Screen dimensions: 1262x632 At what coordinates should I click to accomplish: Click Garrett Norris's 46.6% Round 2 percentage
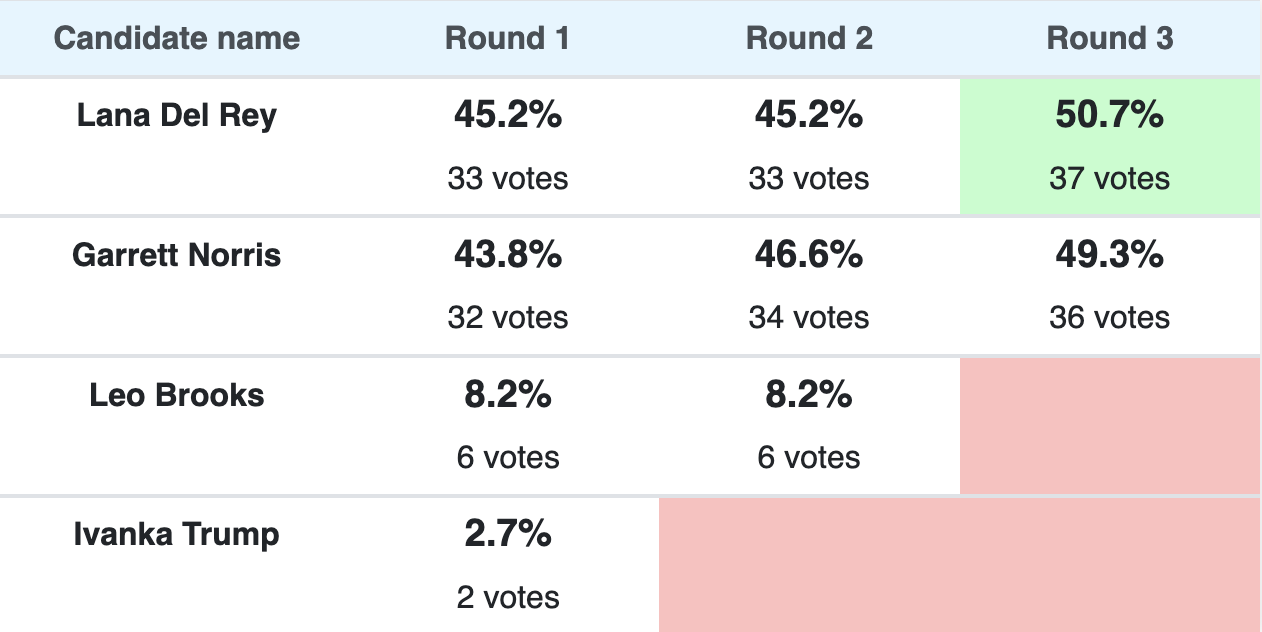809,256
